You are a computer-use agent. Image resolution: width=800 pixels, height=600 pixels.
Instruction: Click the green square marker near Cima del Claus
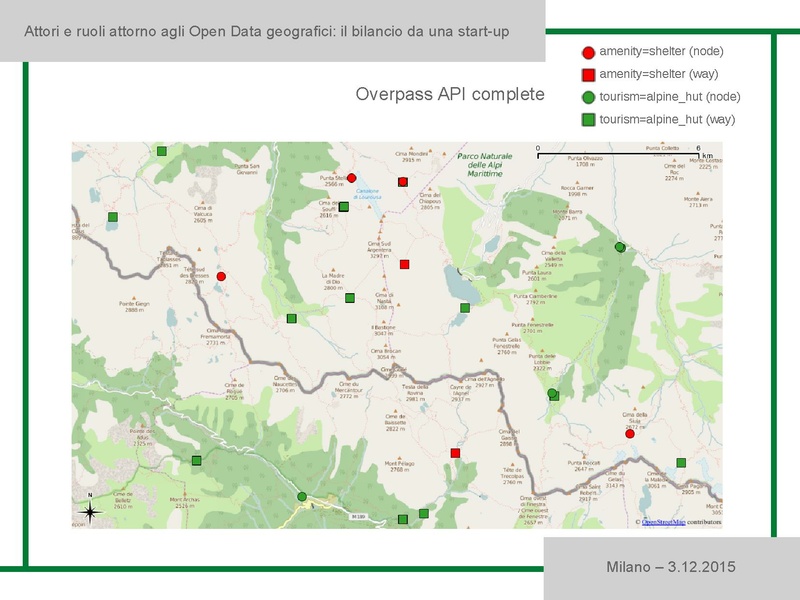tap(113, 215)
